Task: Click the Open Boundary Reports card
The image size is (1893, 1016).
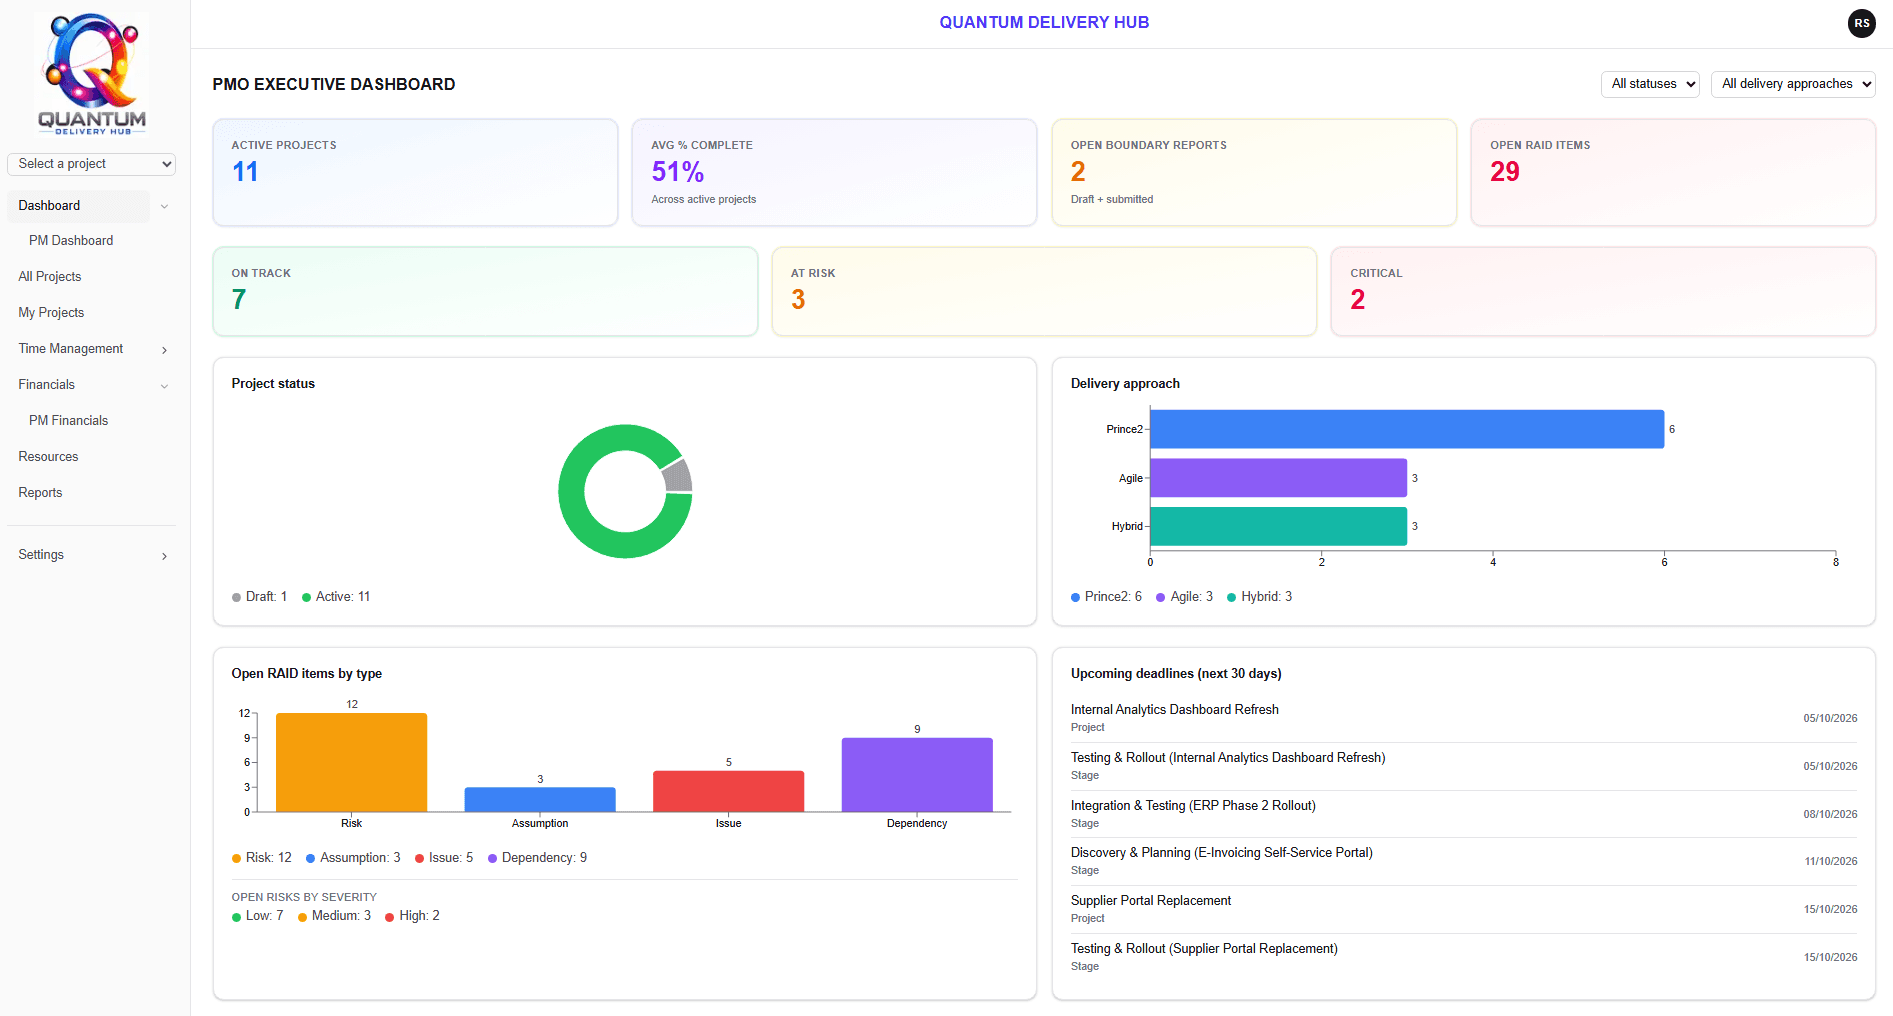Action: pos(1254,173)
